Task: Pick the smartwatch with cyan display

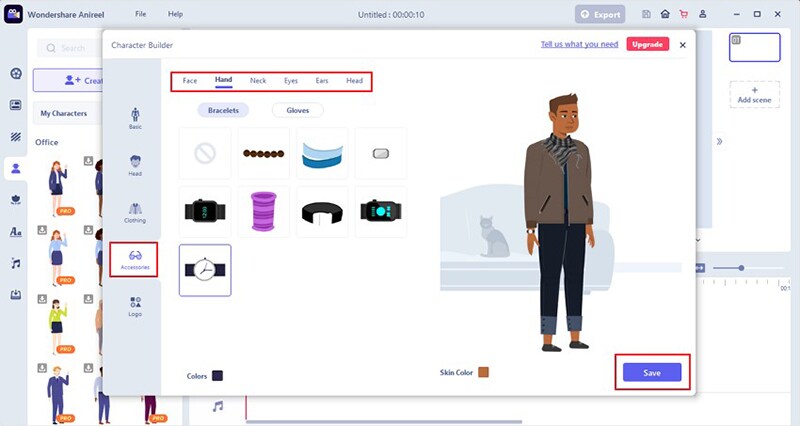Action: [381, 211]
